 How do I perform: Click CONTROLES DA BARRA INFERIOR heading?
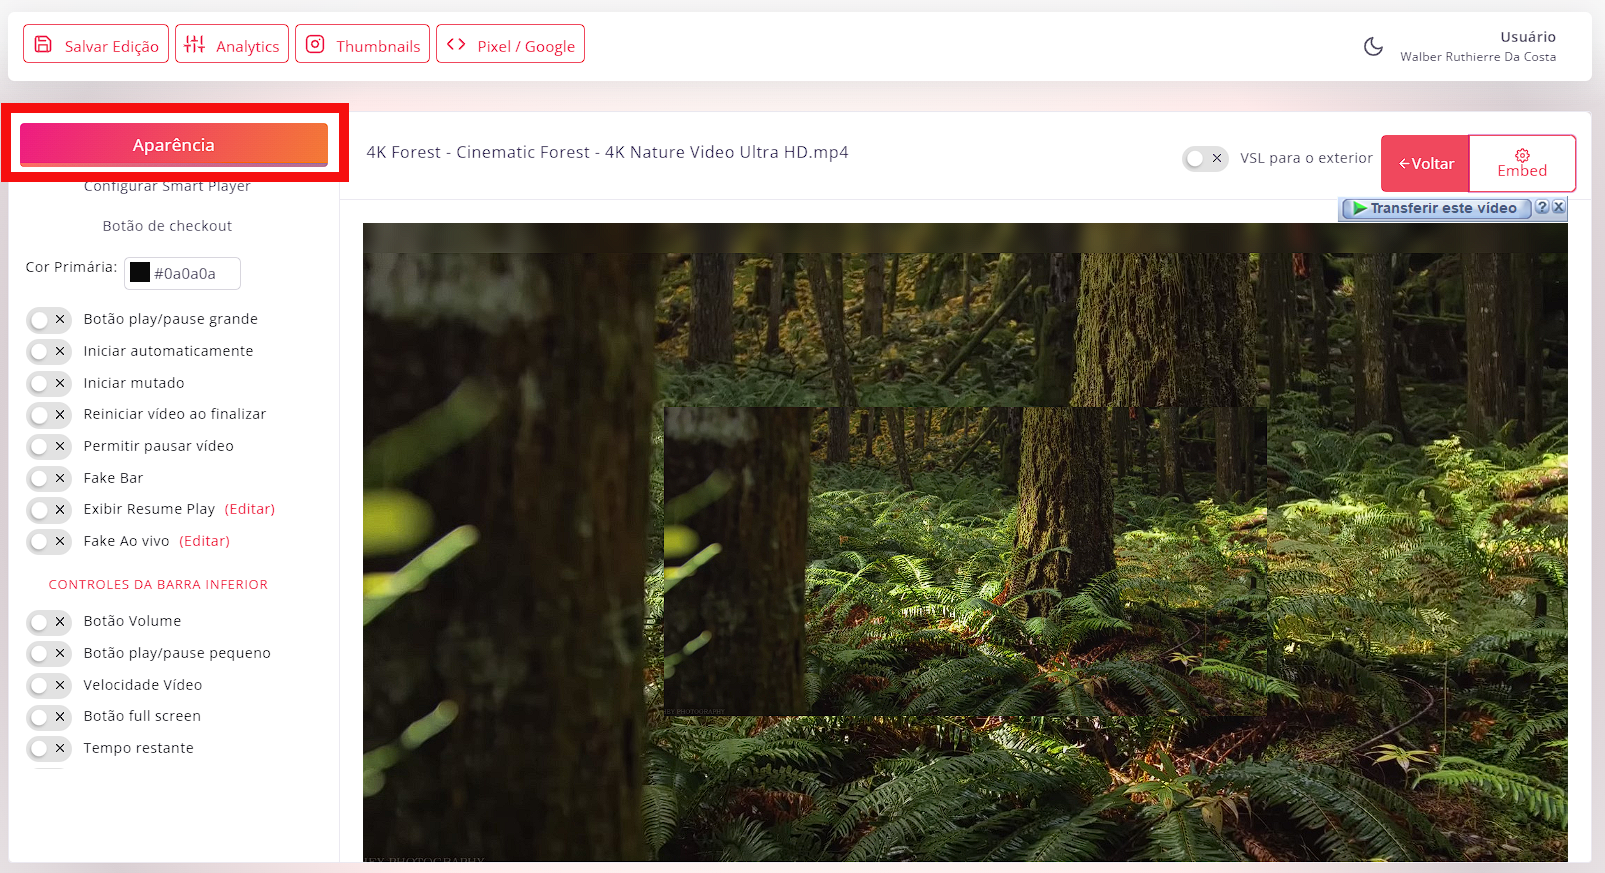[x=158, y=585]
